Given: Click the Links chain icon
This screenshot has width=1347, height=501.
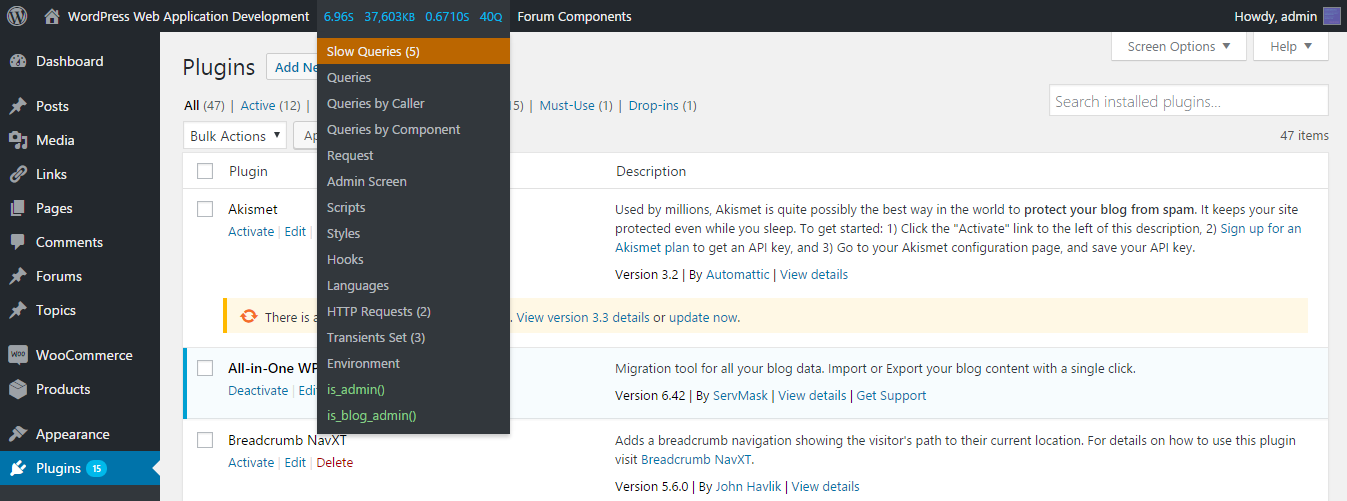Looking at the screenshot, I should click(18, 174).
